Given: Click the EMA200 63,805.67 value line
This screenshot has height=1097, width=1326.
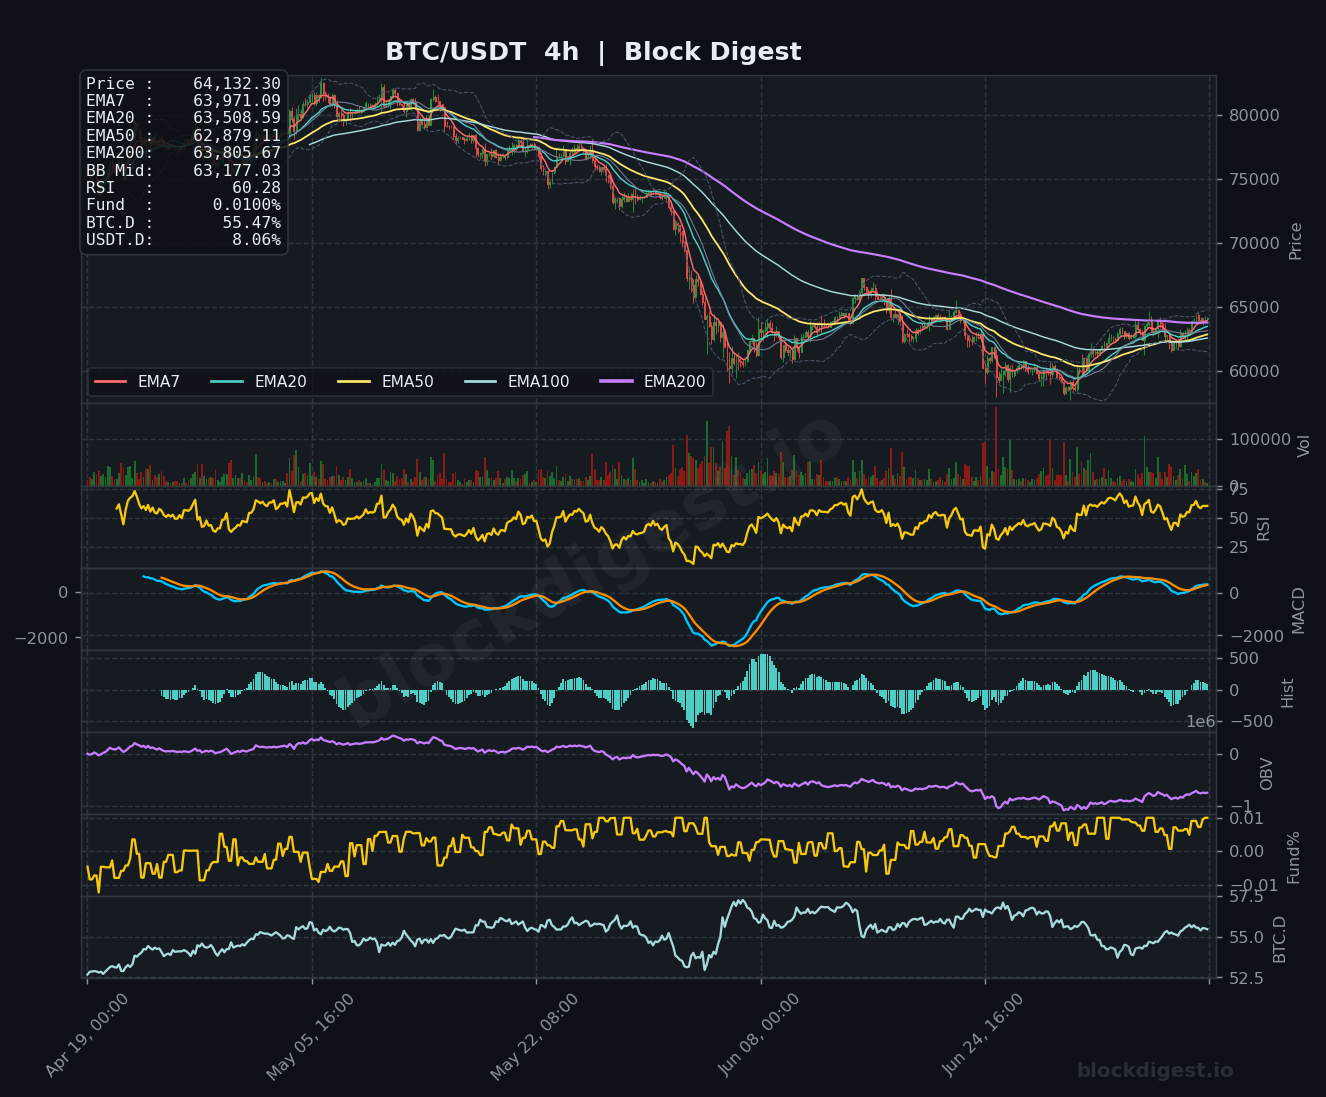Looking at the screenshot, I should click(183, 153).
